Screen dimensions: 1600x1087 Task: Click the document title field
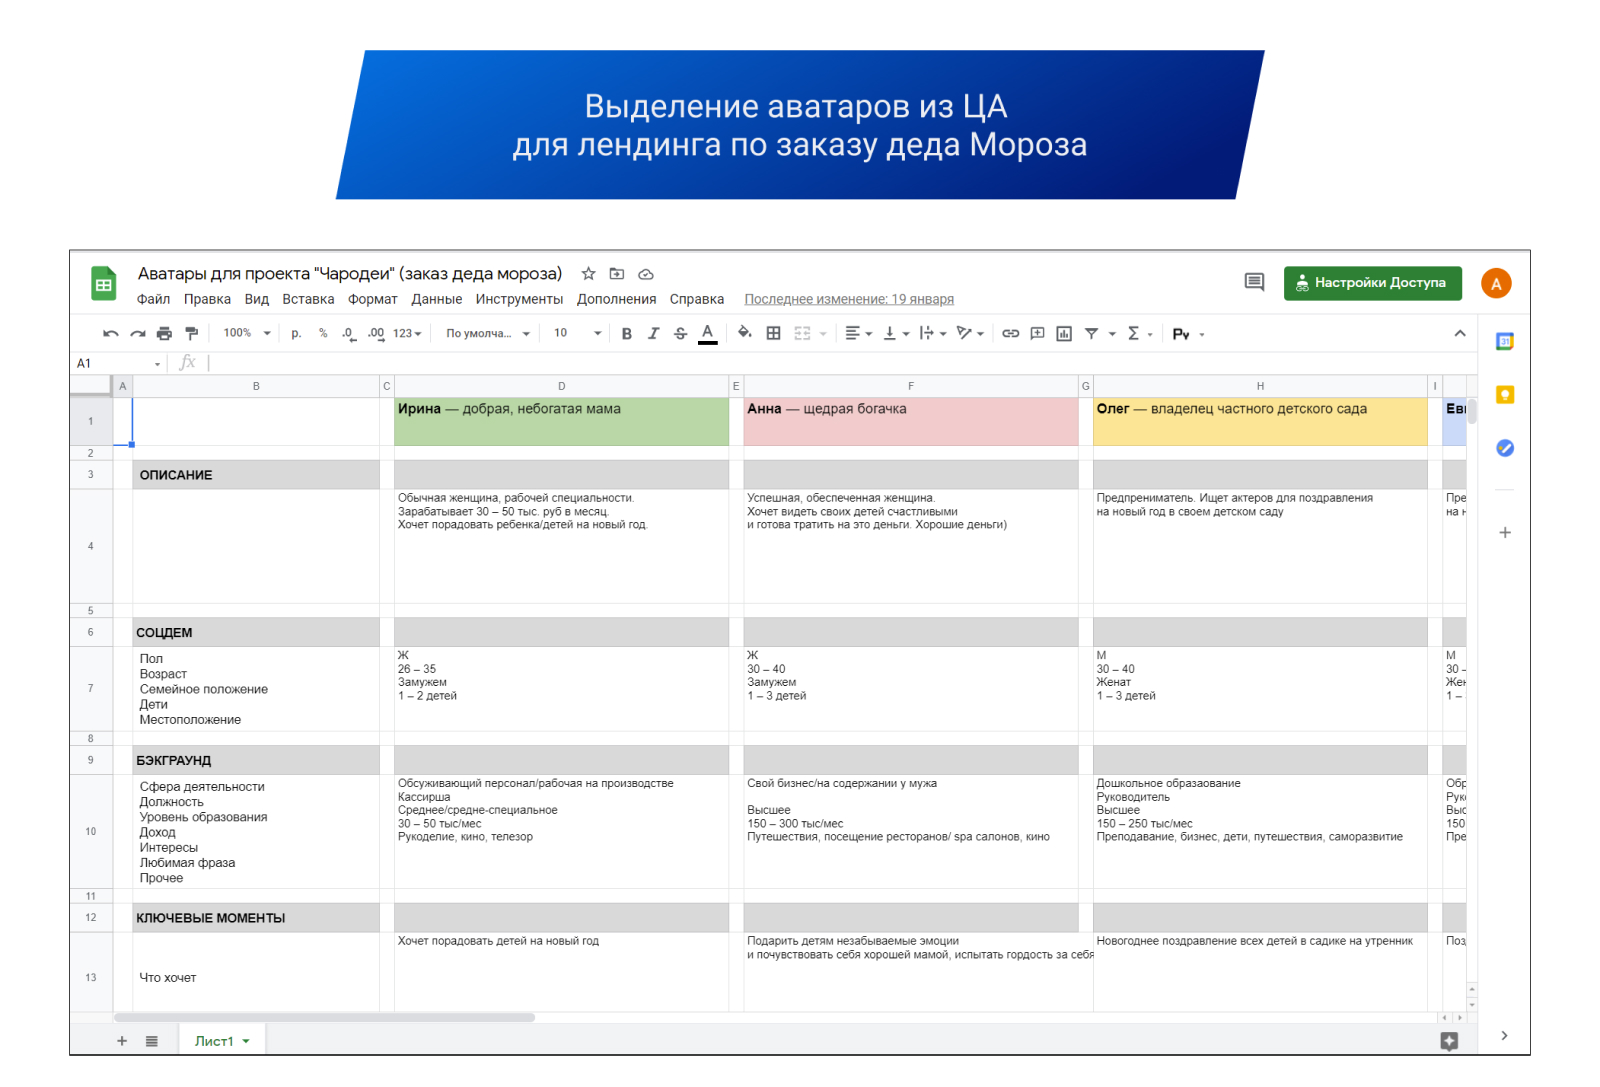pos(350,274)
